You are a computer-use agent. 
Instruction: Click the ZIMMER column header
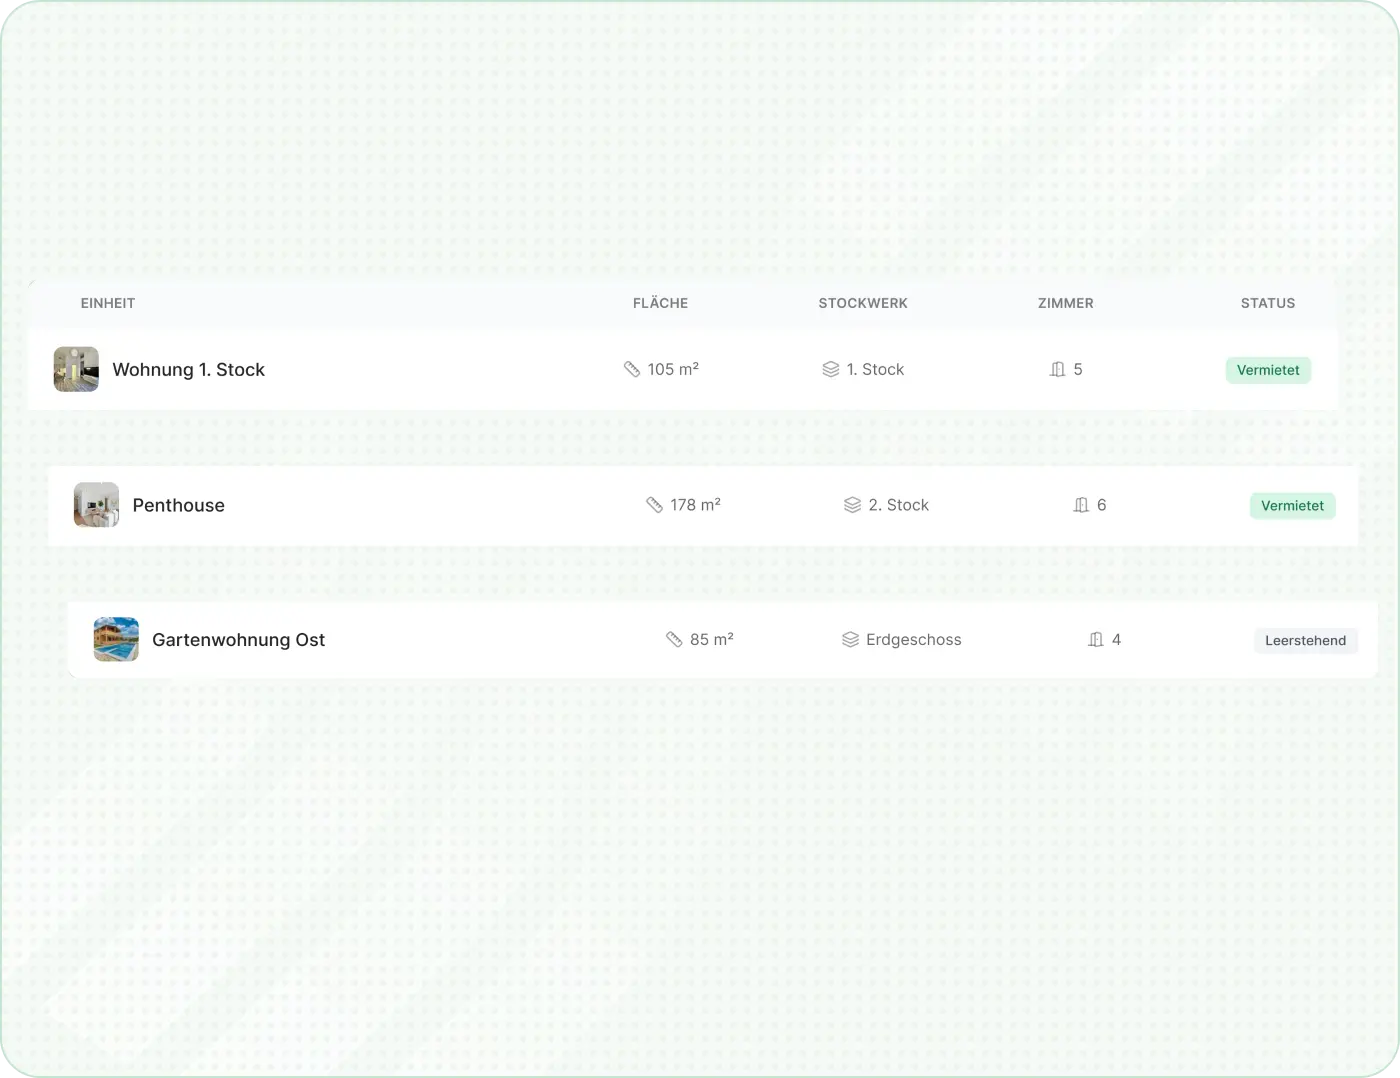coord(1066,303)
